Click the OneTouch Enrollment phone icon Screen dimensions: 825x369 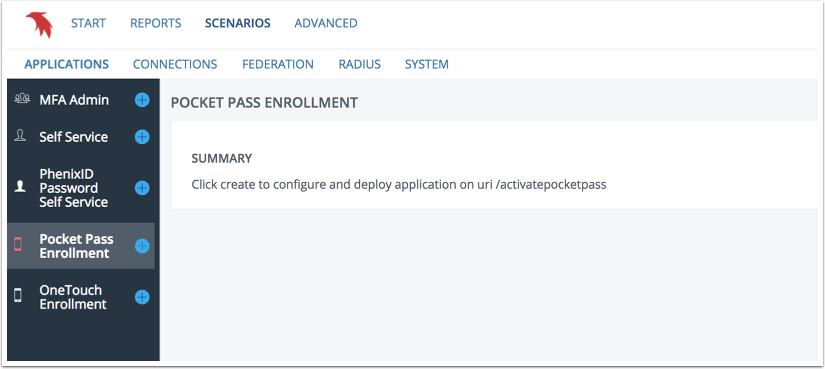18,296
